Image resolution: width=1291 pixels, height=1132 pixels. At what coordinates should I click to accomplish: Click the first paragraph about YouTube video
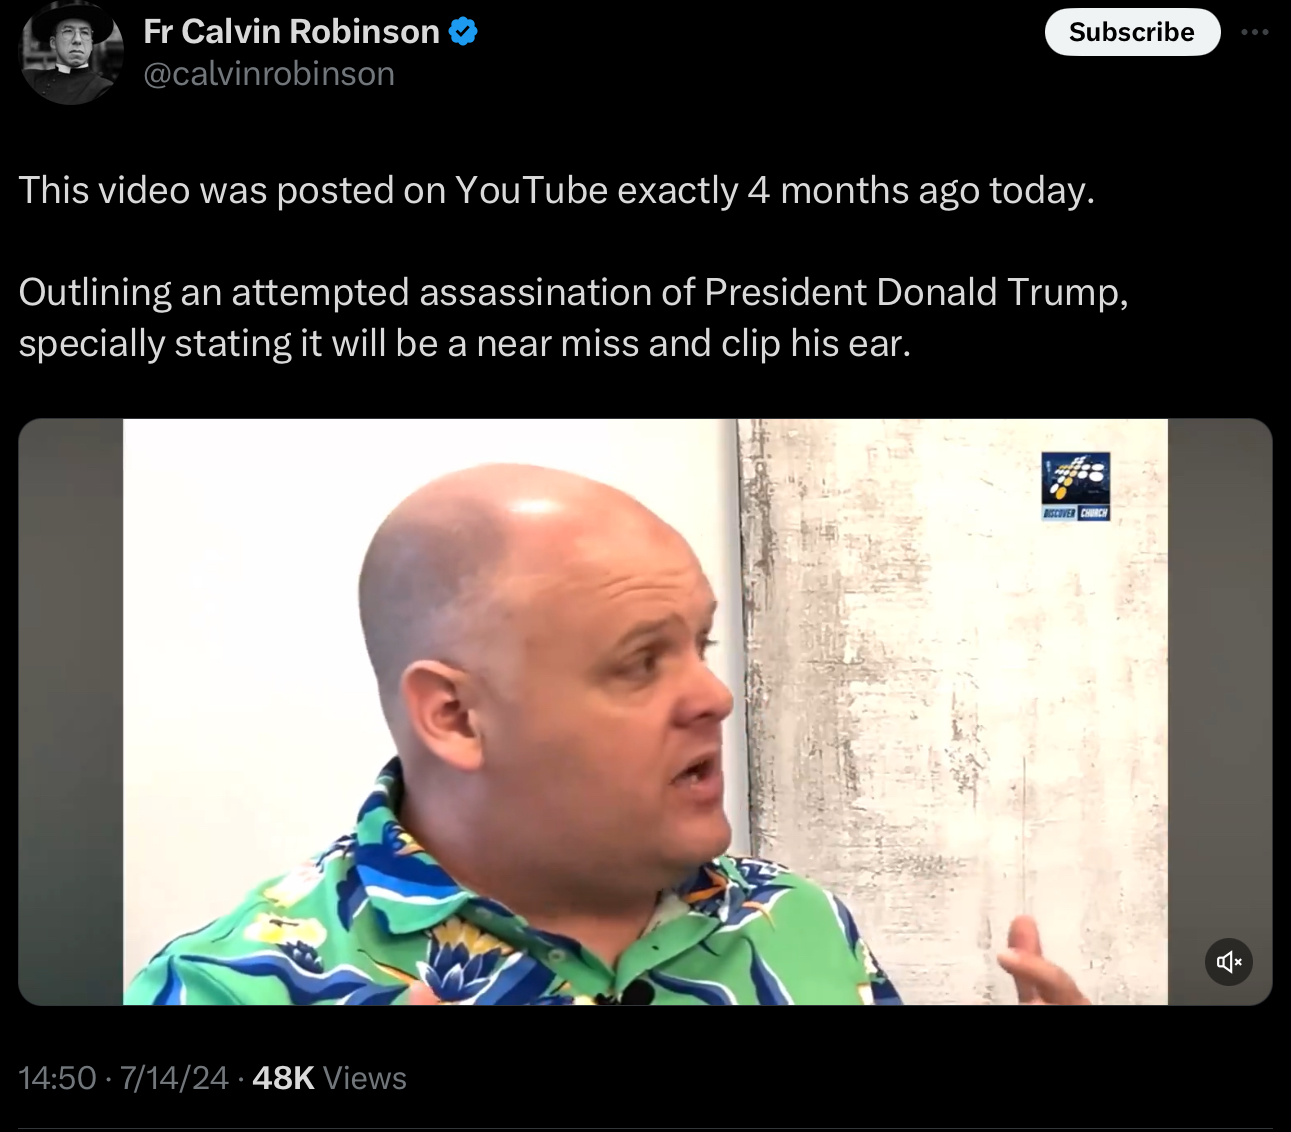click(557, 190)
